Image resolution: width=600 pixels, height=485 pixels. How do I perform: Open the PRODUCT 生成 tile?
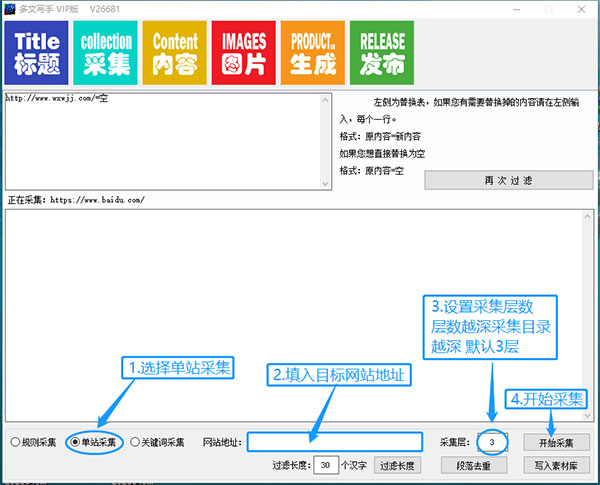pyautogui.click(x=313, y=53)
